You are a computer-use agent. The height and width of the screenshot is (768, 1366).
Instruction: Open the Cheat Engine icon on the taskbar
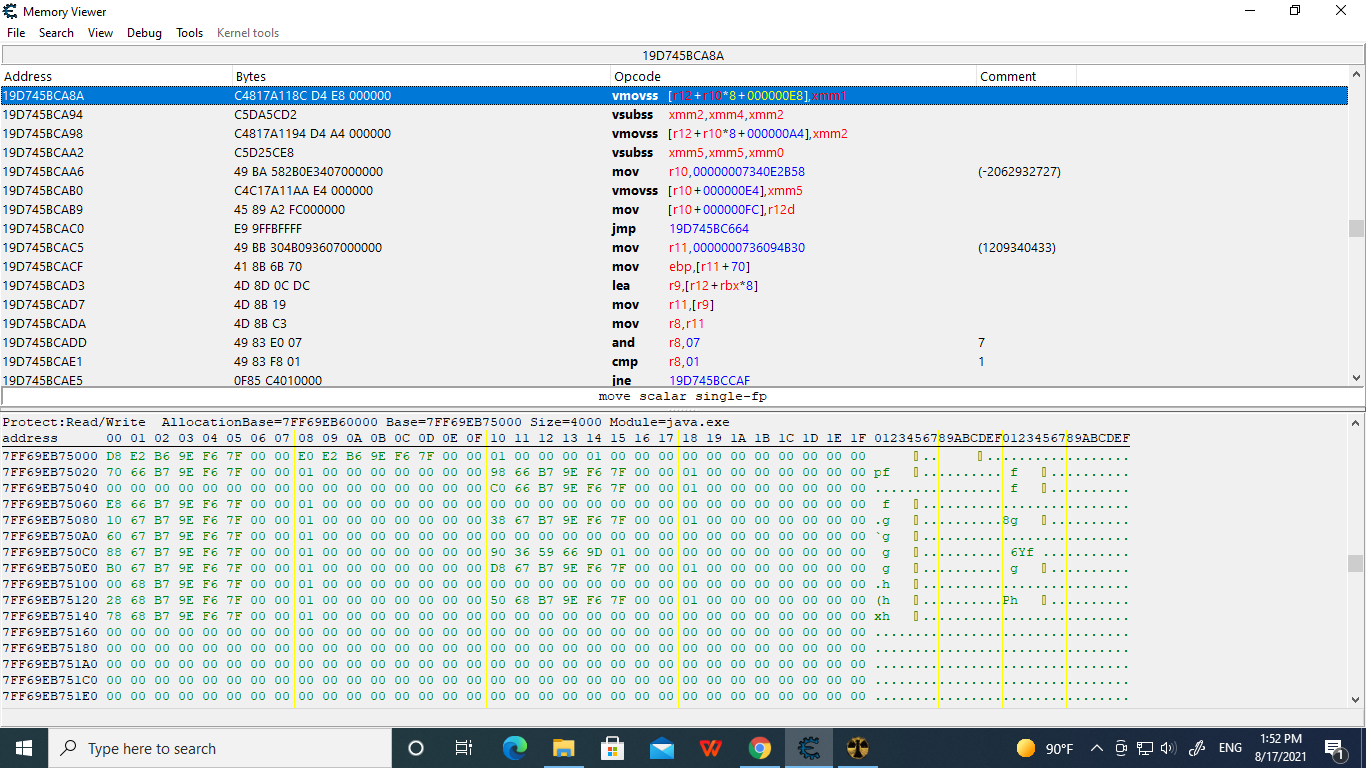pos(808,747)
